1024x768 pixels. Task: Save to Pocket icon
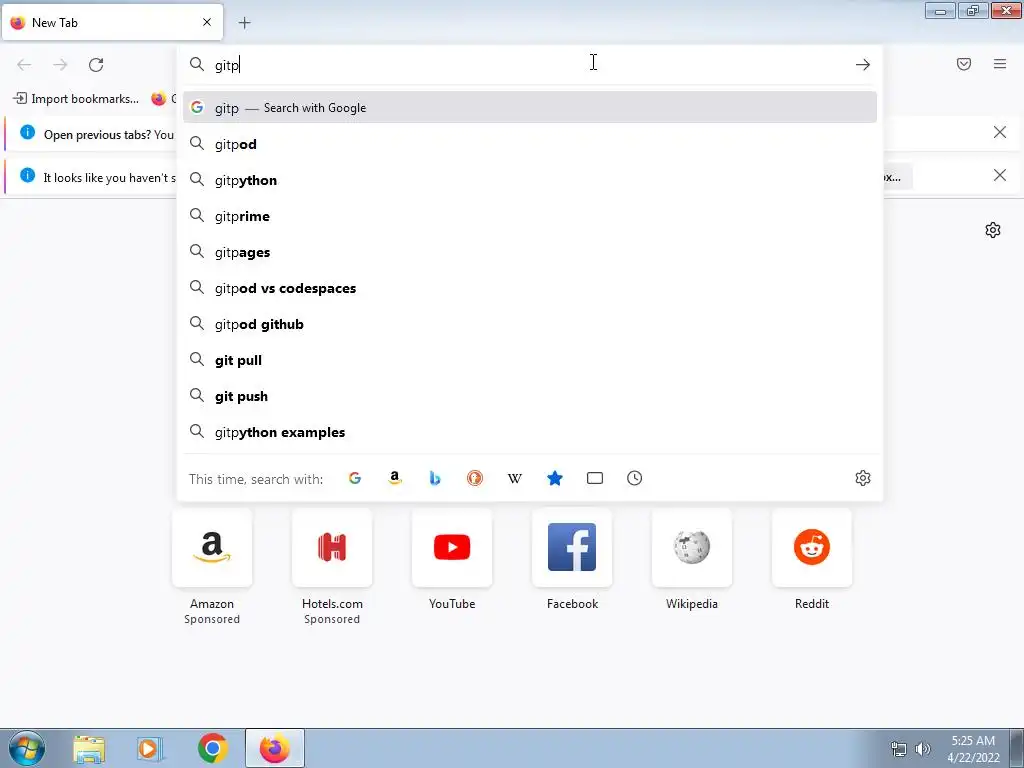tap(964, 64)
